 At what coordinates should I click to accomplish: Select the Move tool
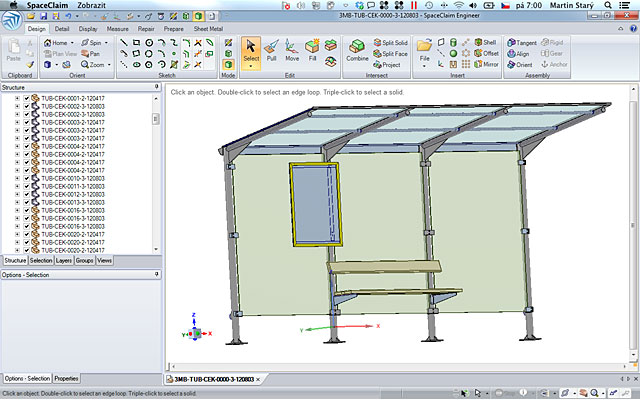[292, 50]
